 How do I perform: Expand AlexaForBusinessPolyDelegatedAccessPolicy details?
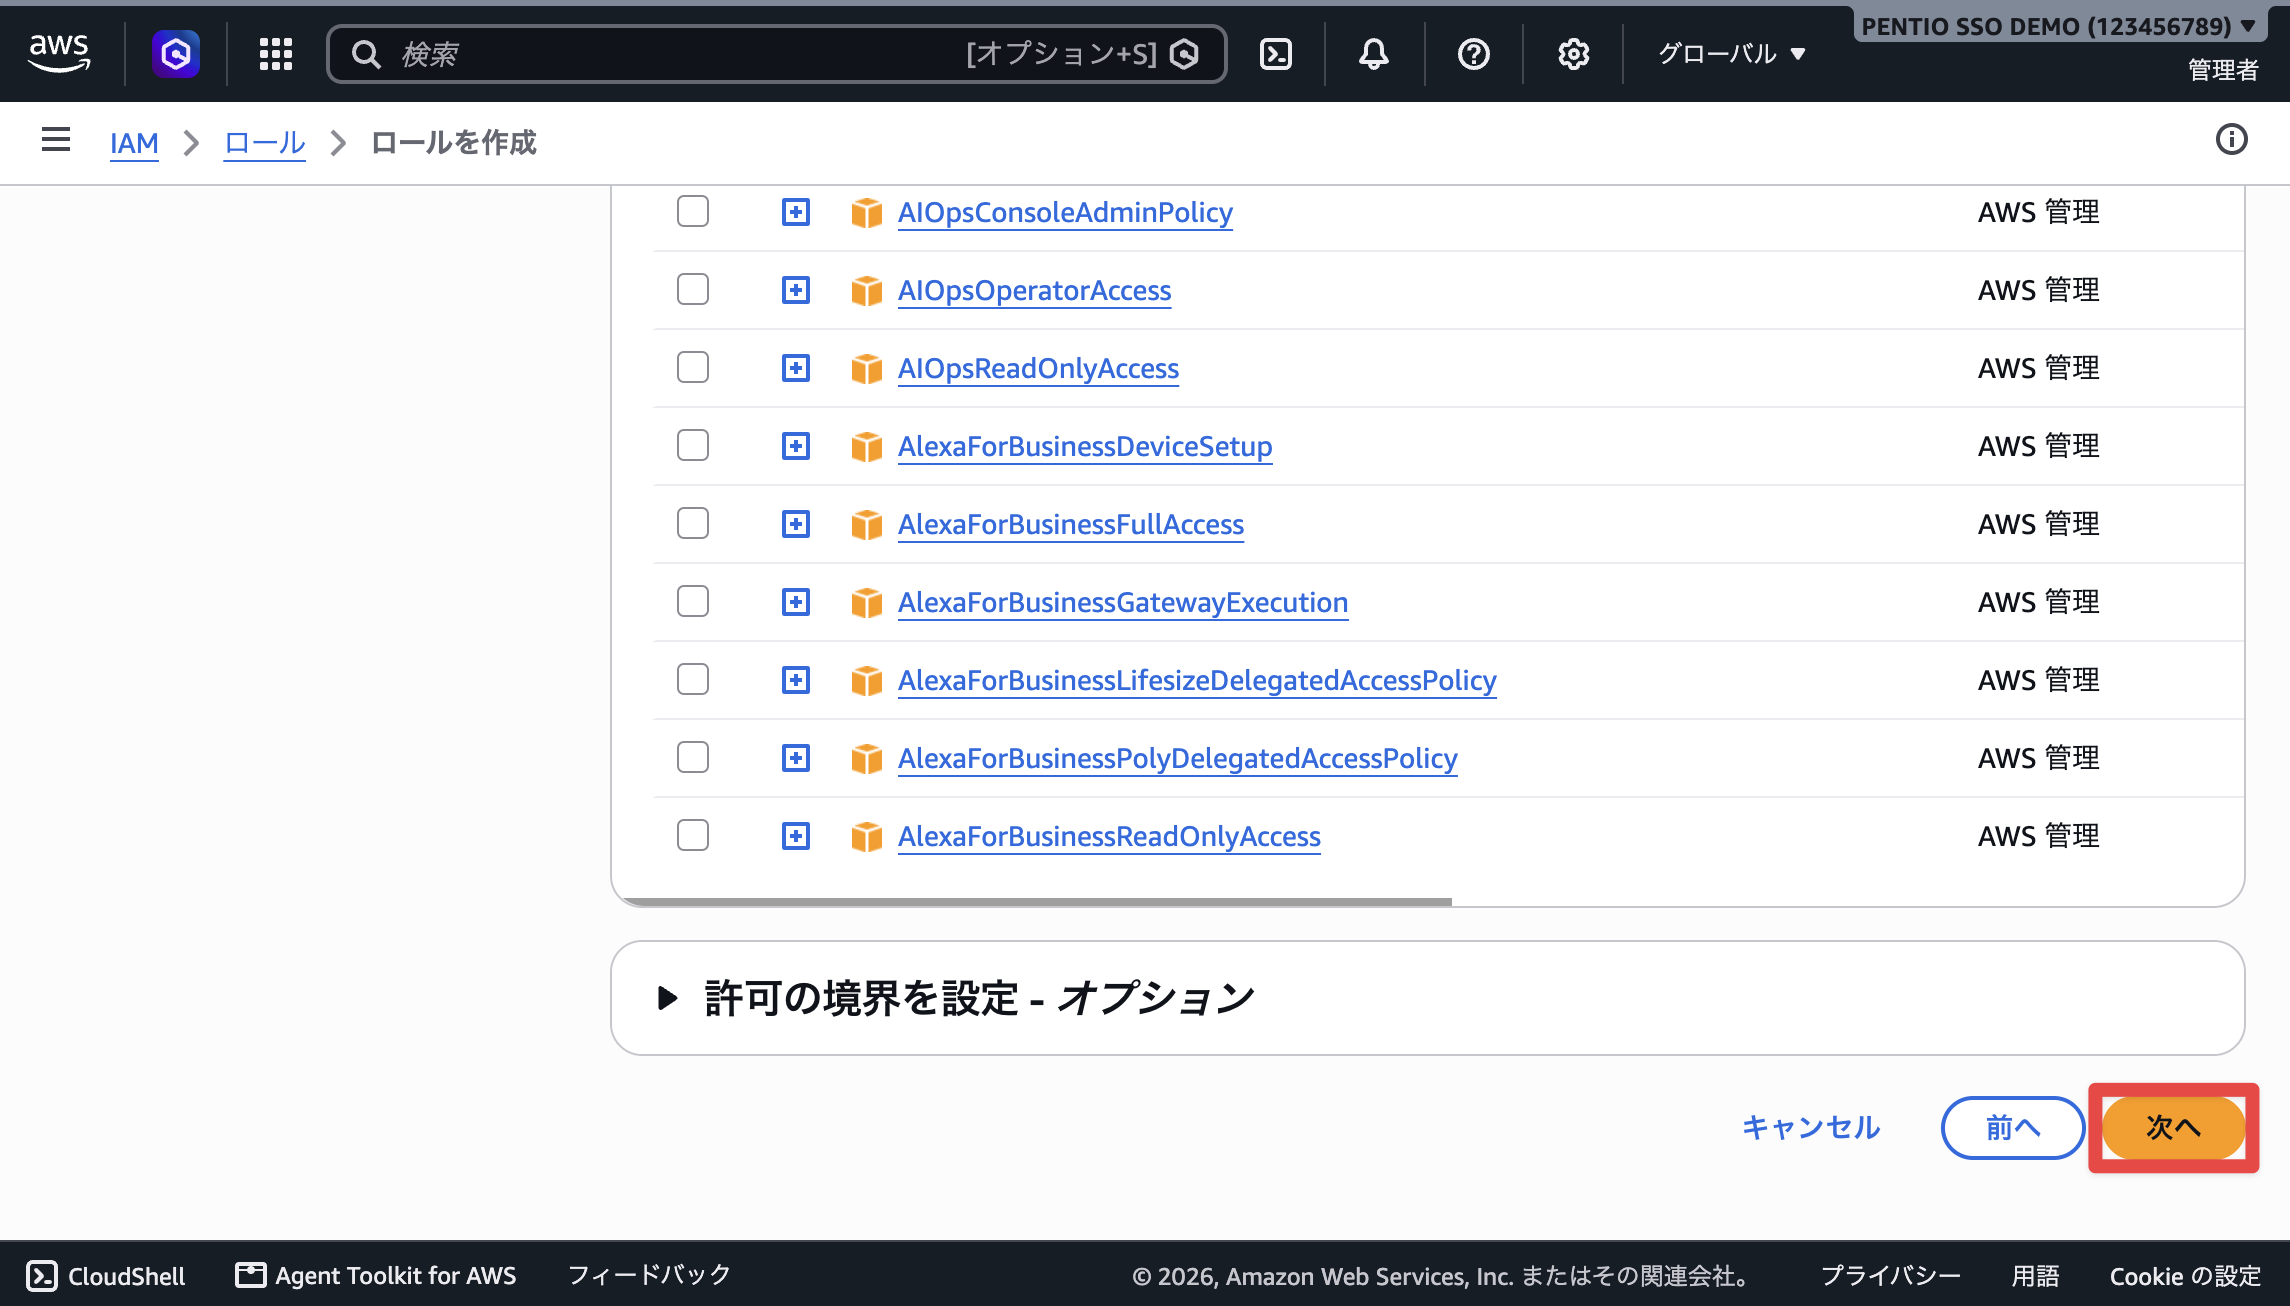coord(796,758)
